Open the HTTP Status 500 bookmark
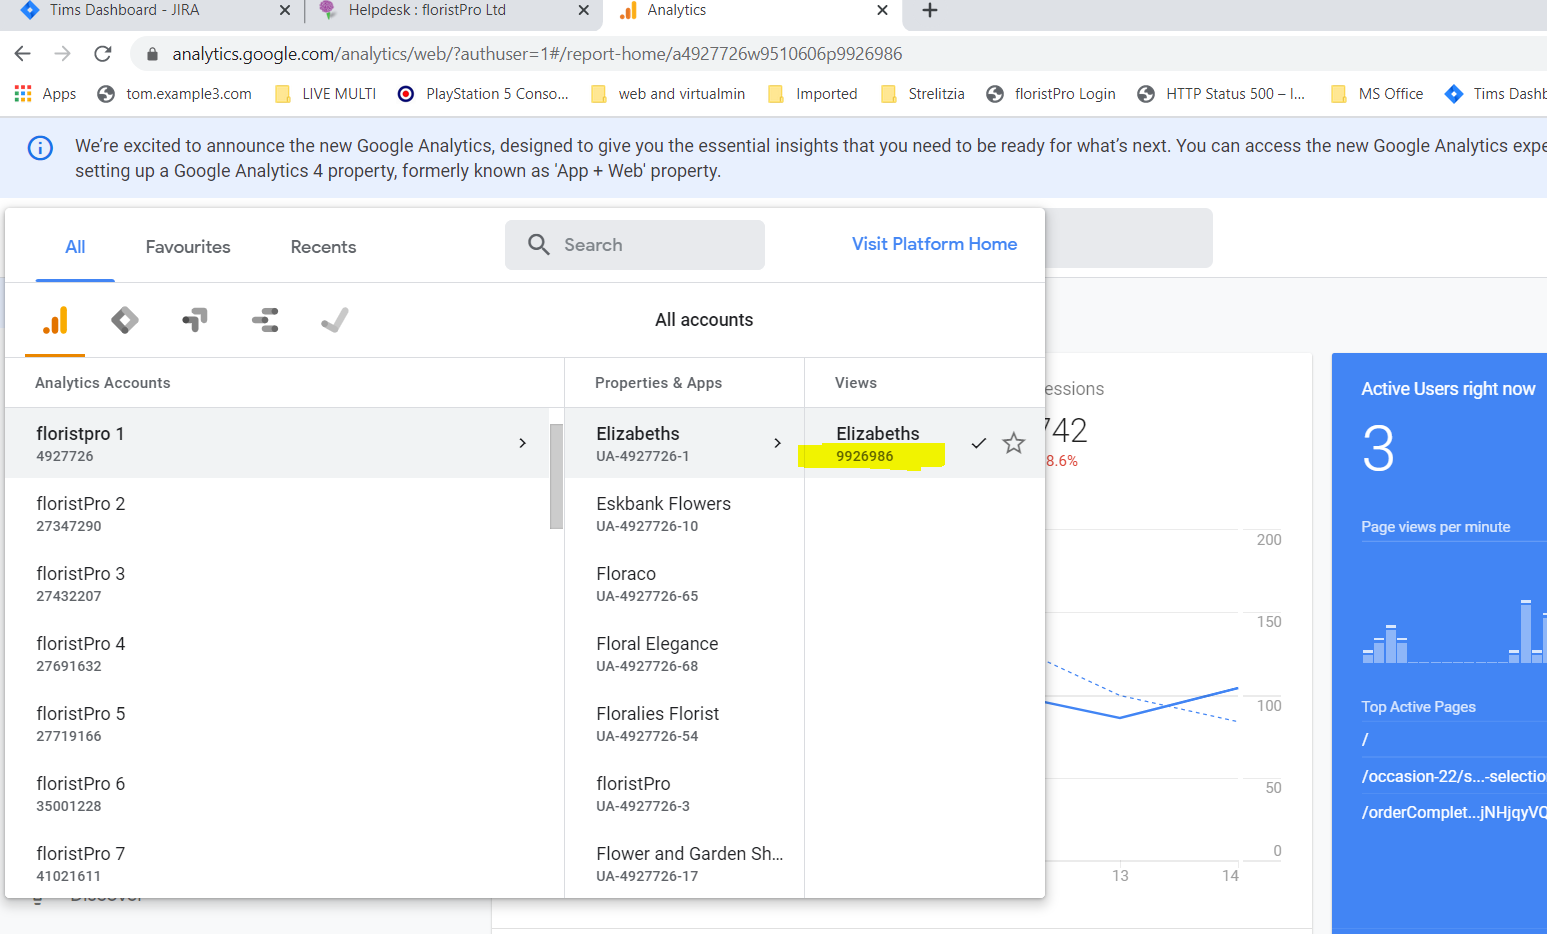This screenshot has height=934, width=1547. click(x=1221, y=94)
